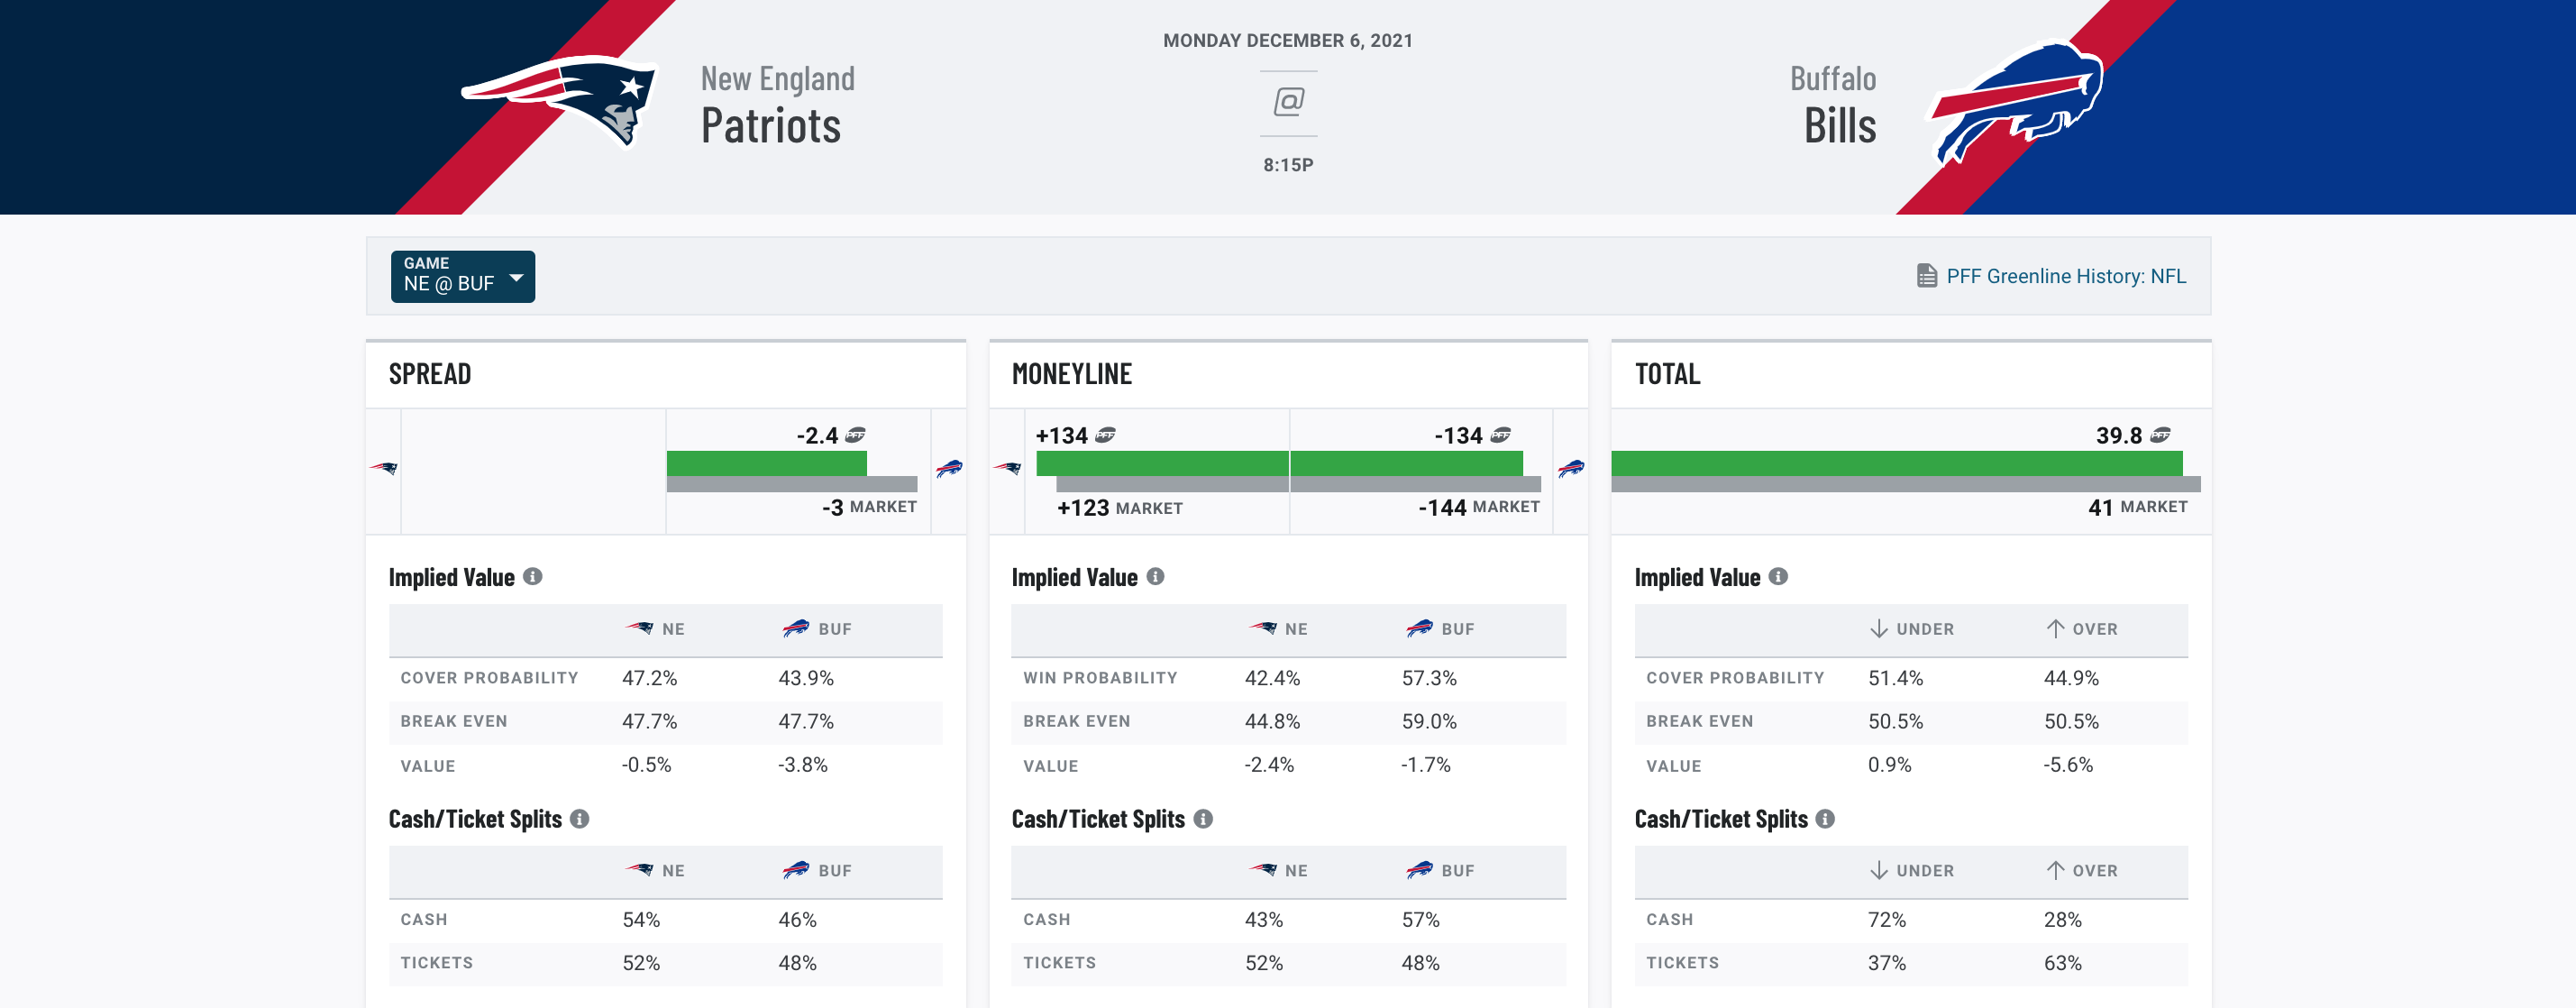Click the Total Cash/Ticket Splits info icon
The height and width of the screenshot is (1008, 2576).
tap(1825, 818)
